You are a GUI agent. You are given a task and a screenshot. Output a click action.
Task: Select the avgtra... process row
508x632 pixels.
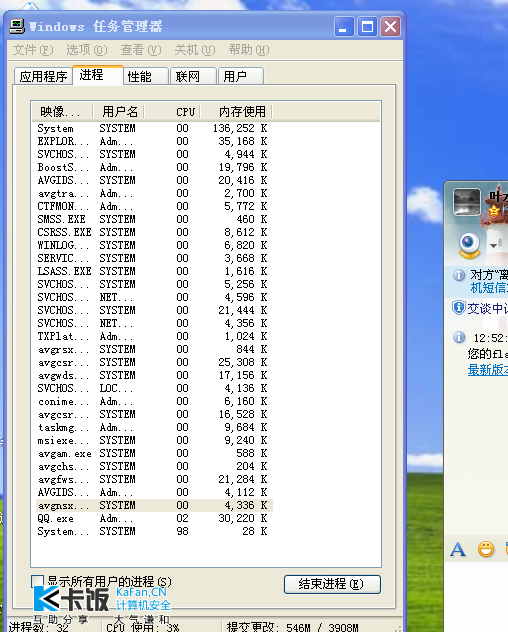[x=154, y=193]
